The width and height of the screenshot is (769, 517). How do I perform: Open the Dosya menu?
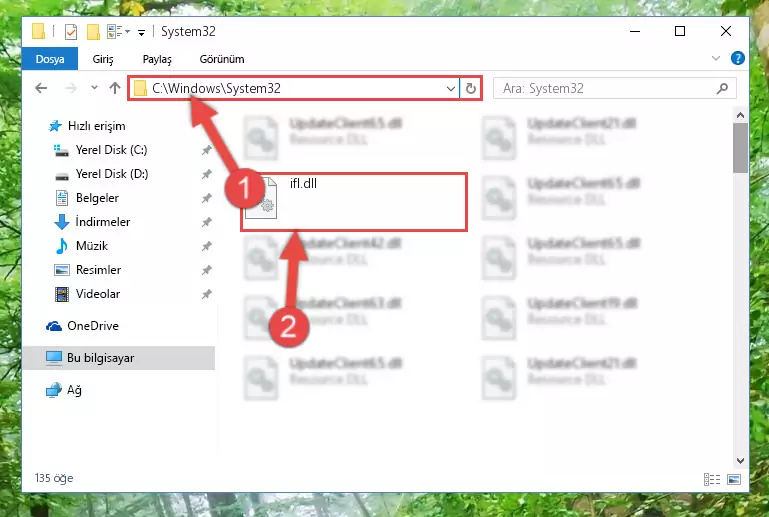pyautogui.click(x=50, y=59)
